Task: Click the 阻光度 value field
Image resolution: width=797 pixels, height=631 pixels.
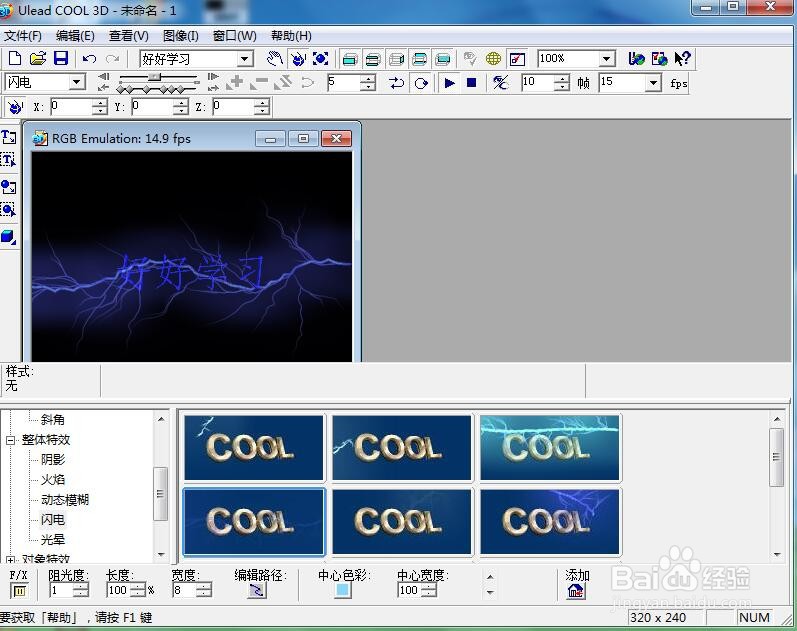Action: 62,590
